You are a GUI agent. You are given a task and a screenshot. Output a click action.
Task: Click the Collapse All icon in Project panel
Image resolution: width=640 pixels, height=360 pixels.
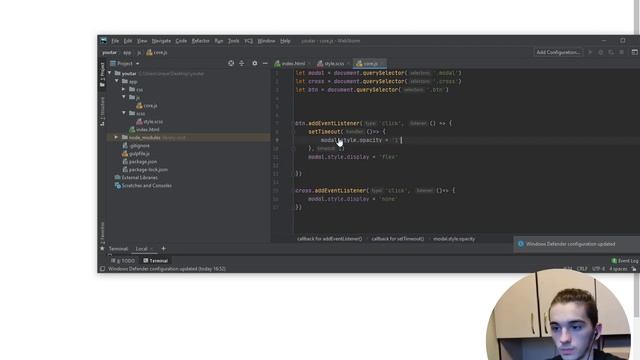(x=242, y=63)
